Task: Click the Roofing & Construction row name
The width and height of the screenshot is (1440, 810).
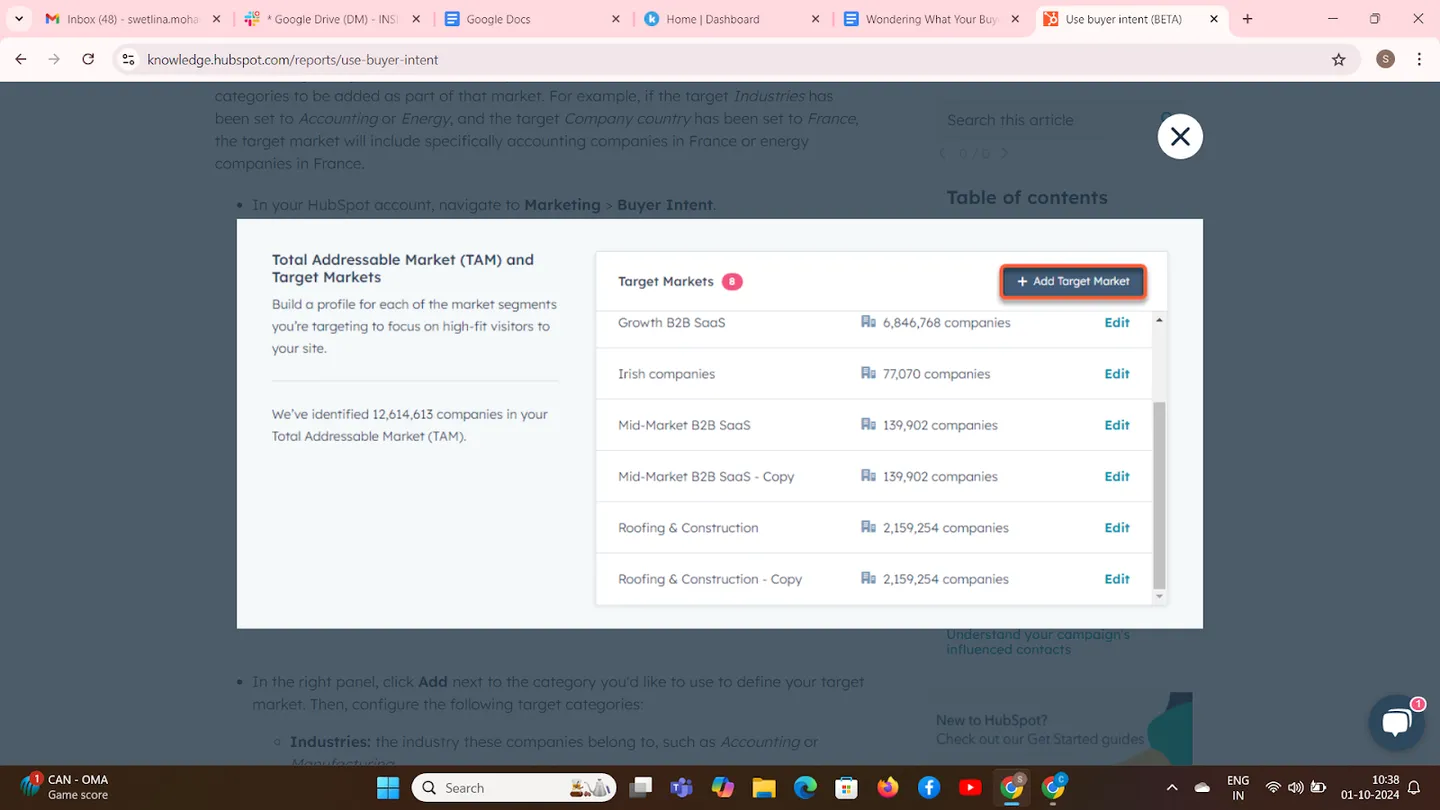Action: point(688,528)
